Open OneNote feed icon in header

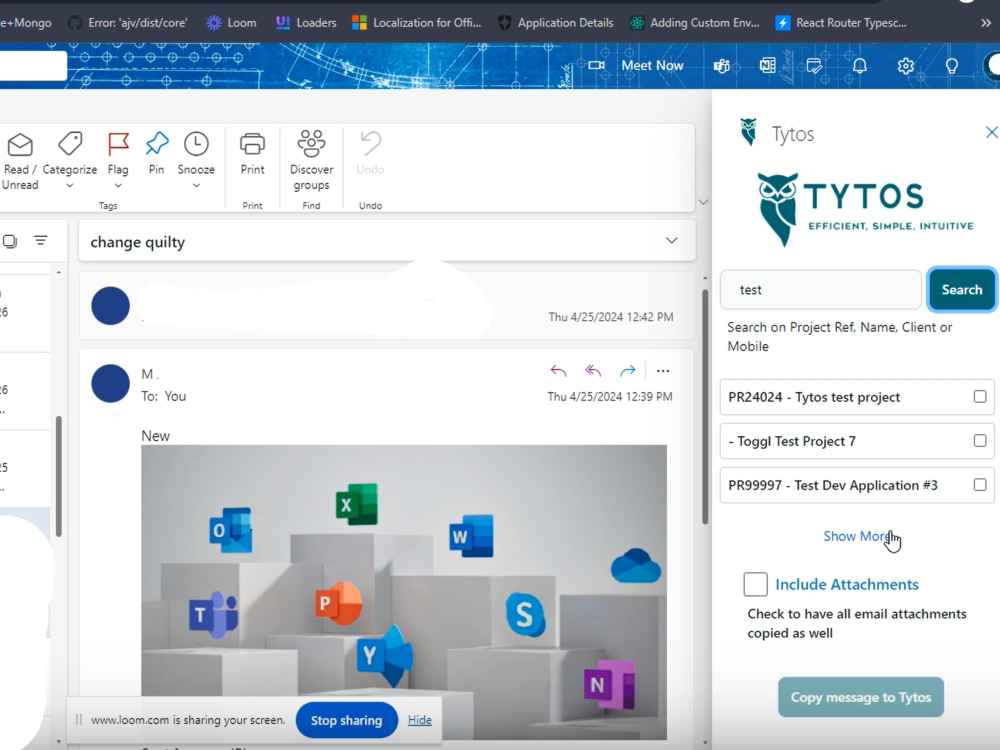pos(768,66)
